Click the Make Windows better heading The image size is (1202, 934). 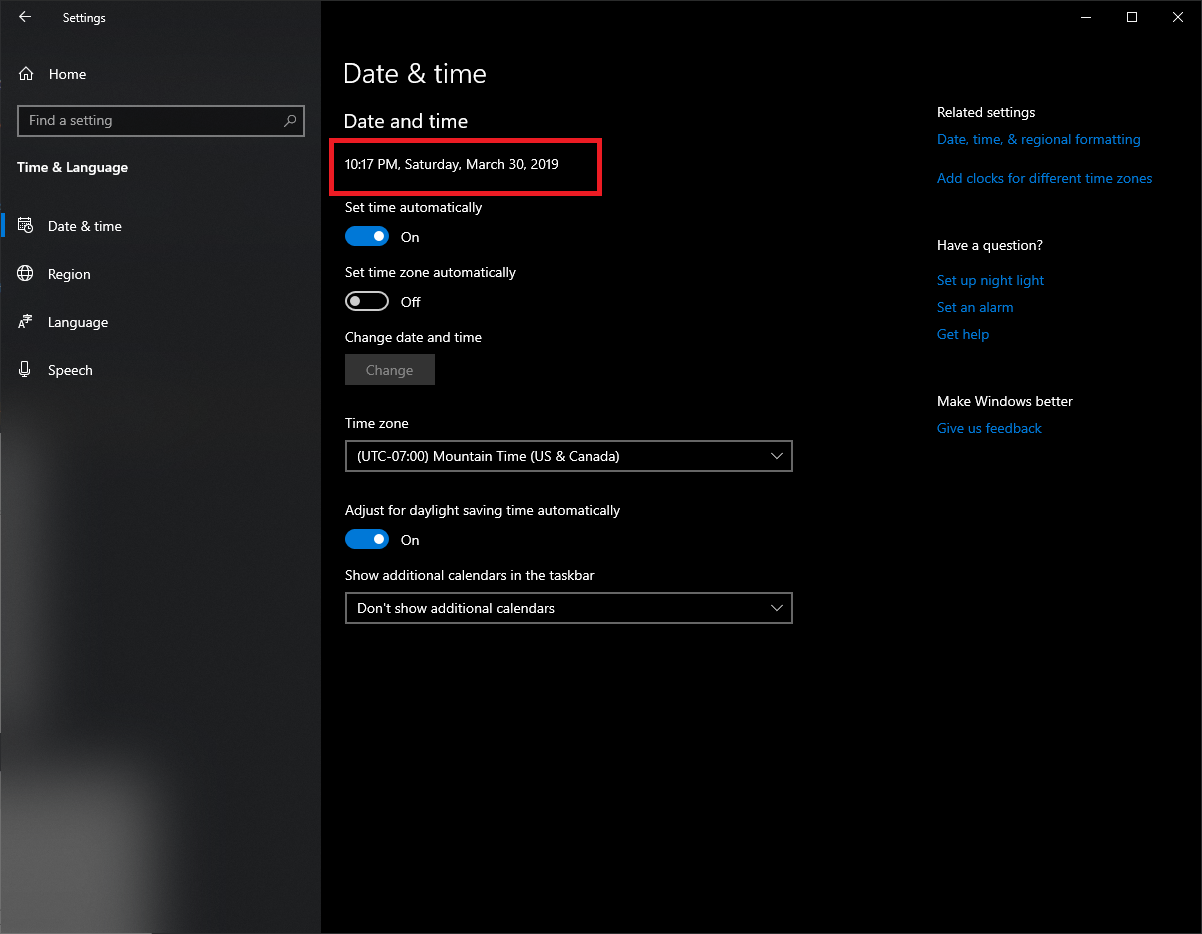click(1005, 402)
